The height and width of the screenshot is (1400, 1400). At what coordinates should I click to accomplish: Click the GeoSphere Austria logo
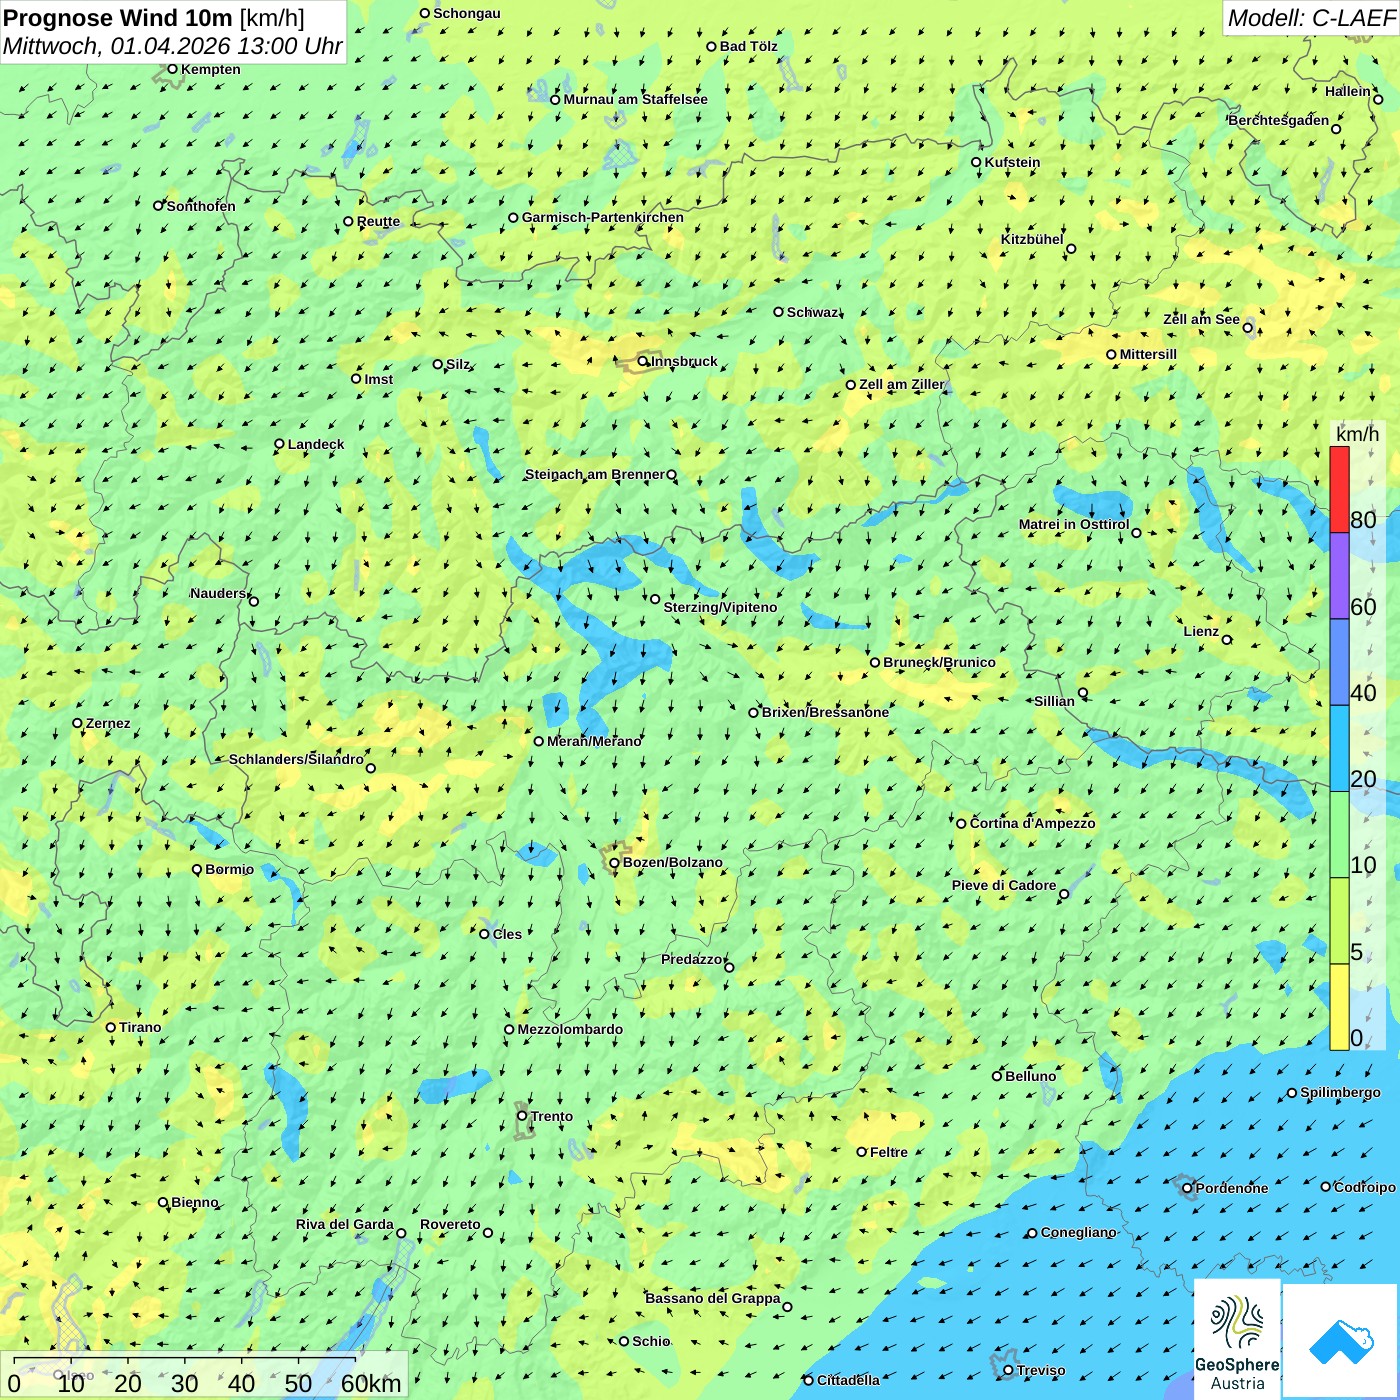1237,1339
